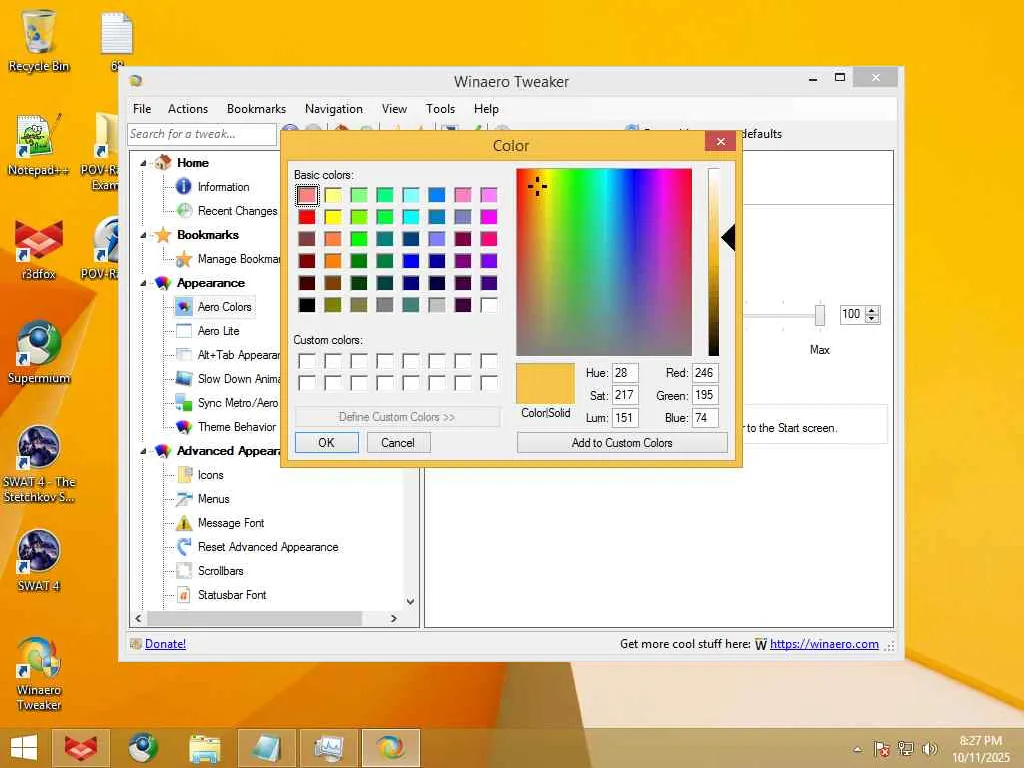Select the Aero Colors icon

(x=184, y=307)
